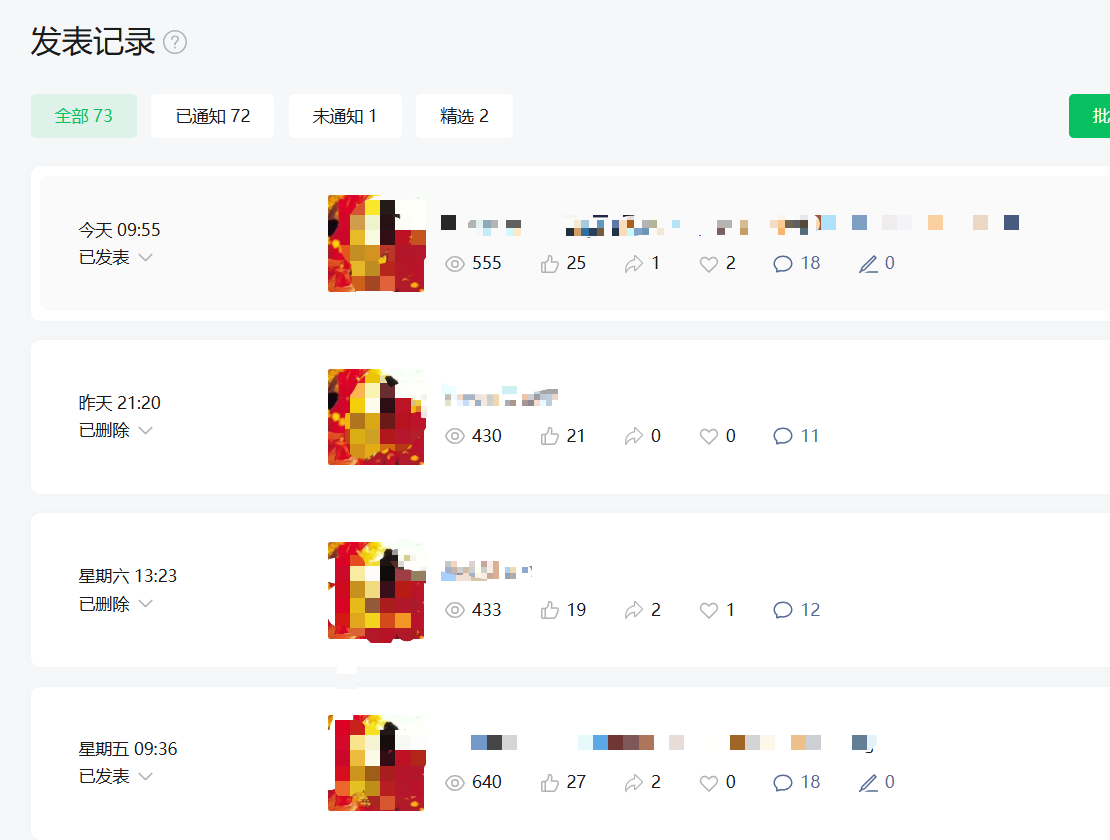Click the share icon in the 今天 09:55 row
The width and height of the screenshot is (1110, 840).
pos(634,264)
